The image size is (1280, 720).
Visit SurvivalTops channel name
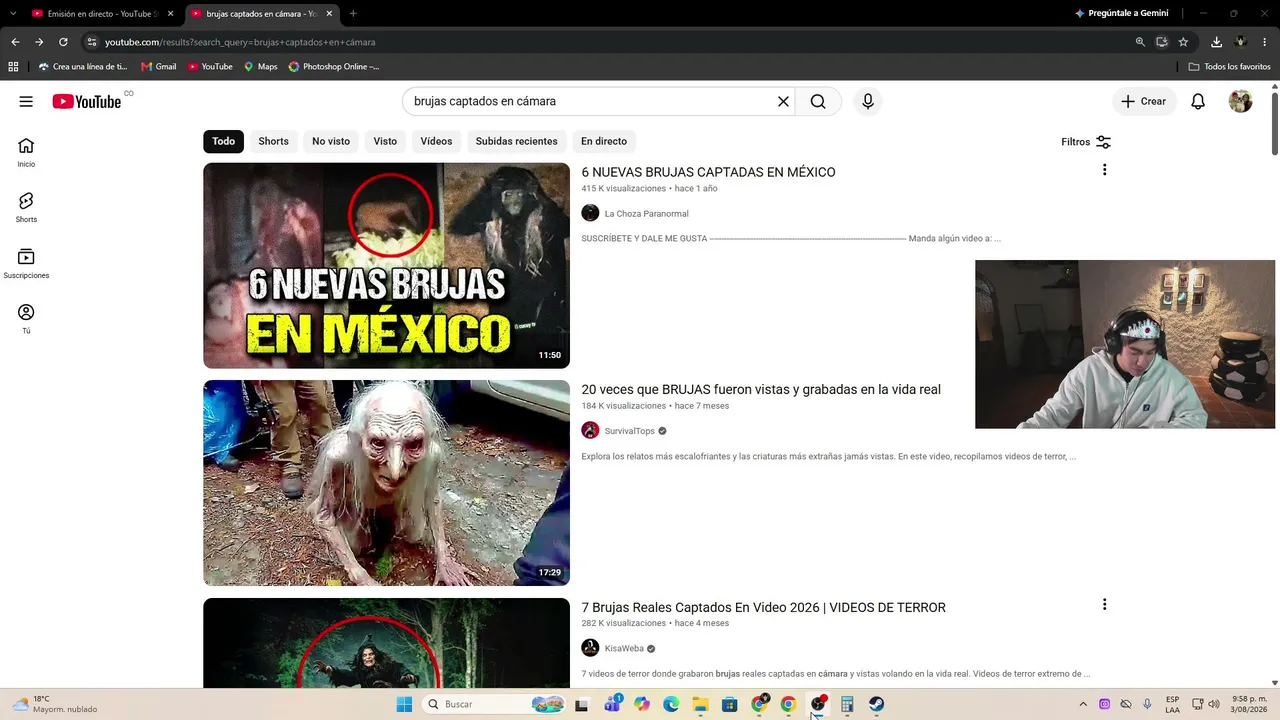[x=629, y=431]
